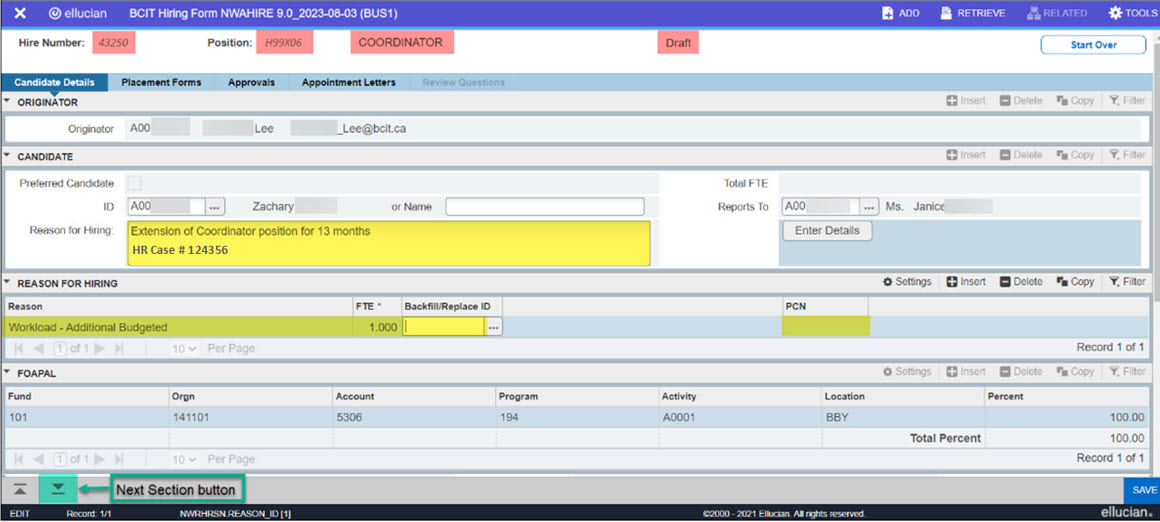Go to first page in FOAPAL pager
Viewport: 1160px width, 522px height.
(x=18, y=459)
